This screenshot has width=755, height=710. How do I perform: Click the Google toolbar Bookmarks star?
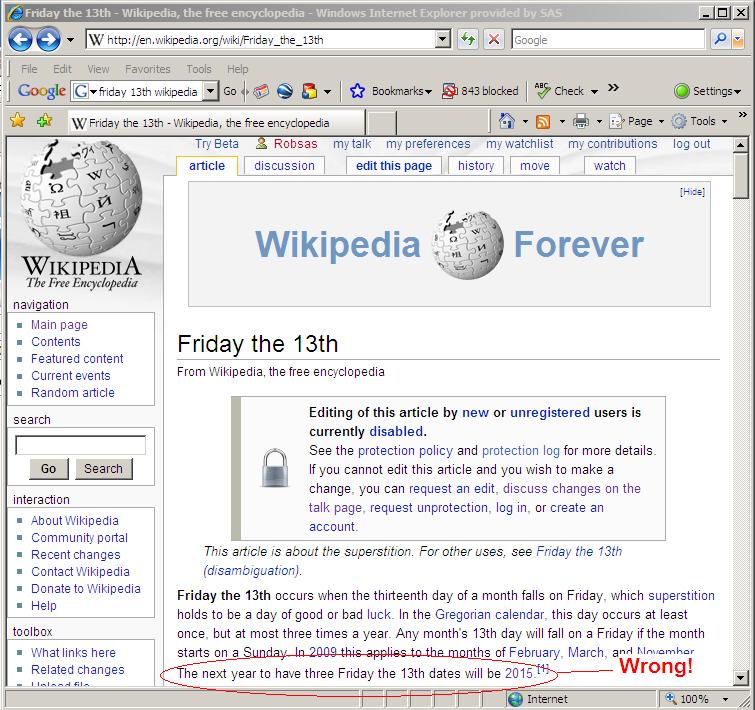[x=358, y=91]
